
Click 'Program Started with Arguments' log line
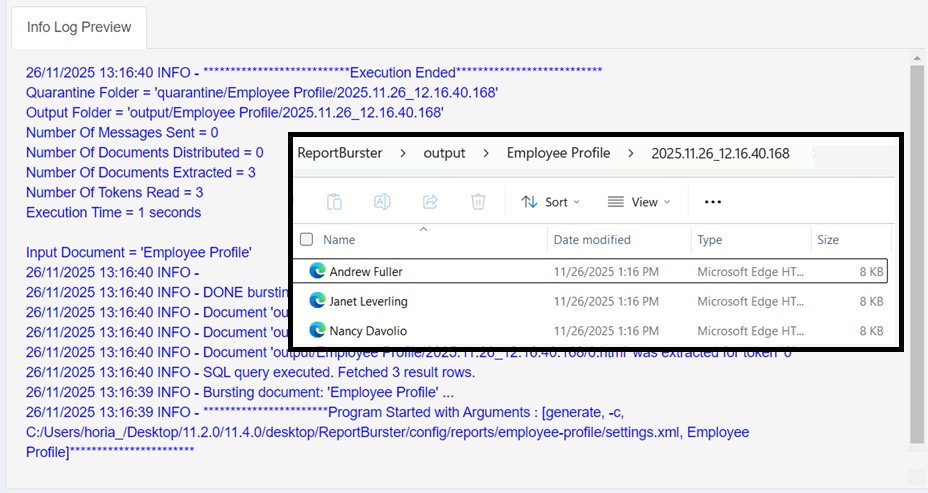click(x=325, y=413)
